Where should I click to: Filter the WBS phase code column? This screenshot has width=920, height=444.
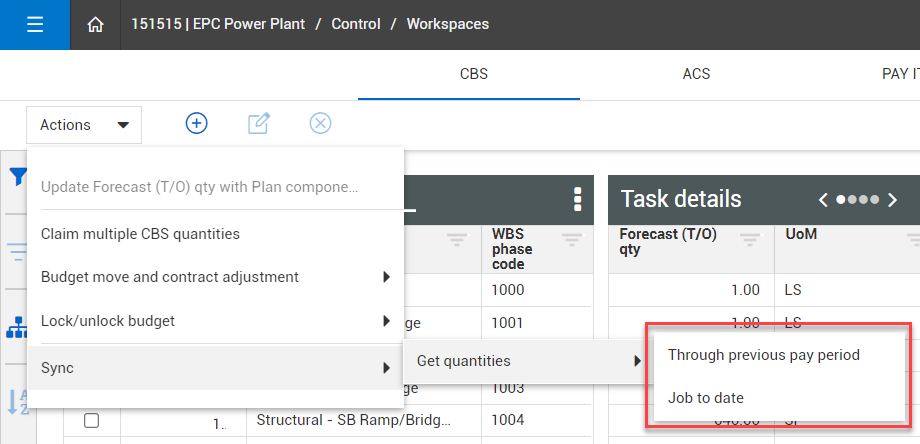point(572,239)
